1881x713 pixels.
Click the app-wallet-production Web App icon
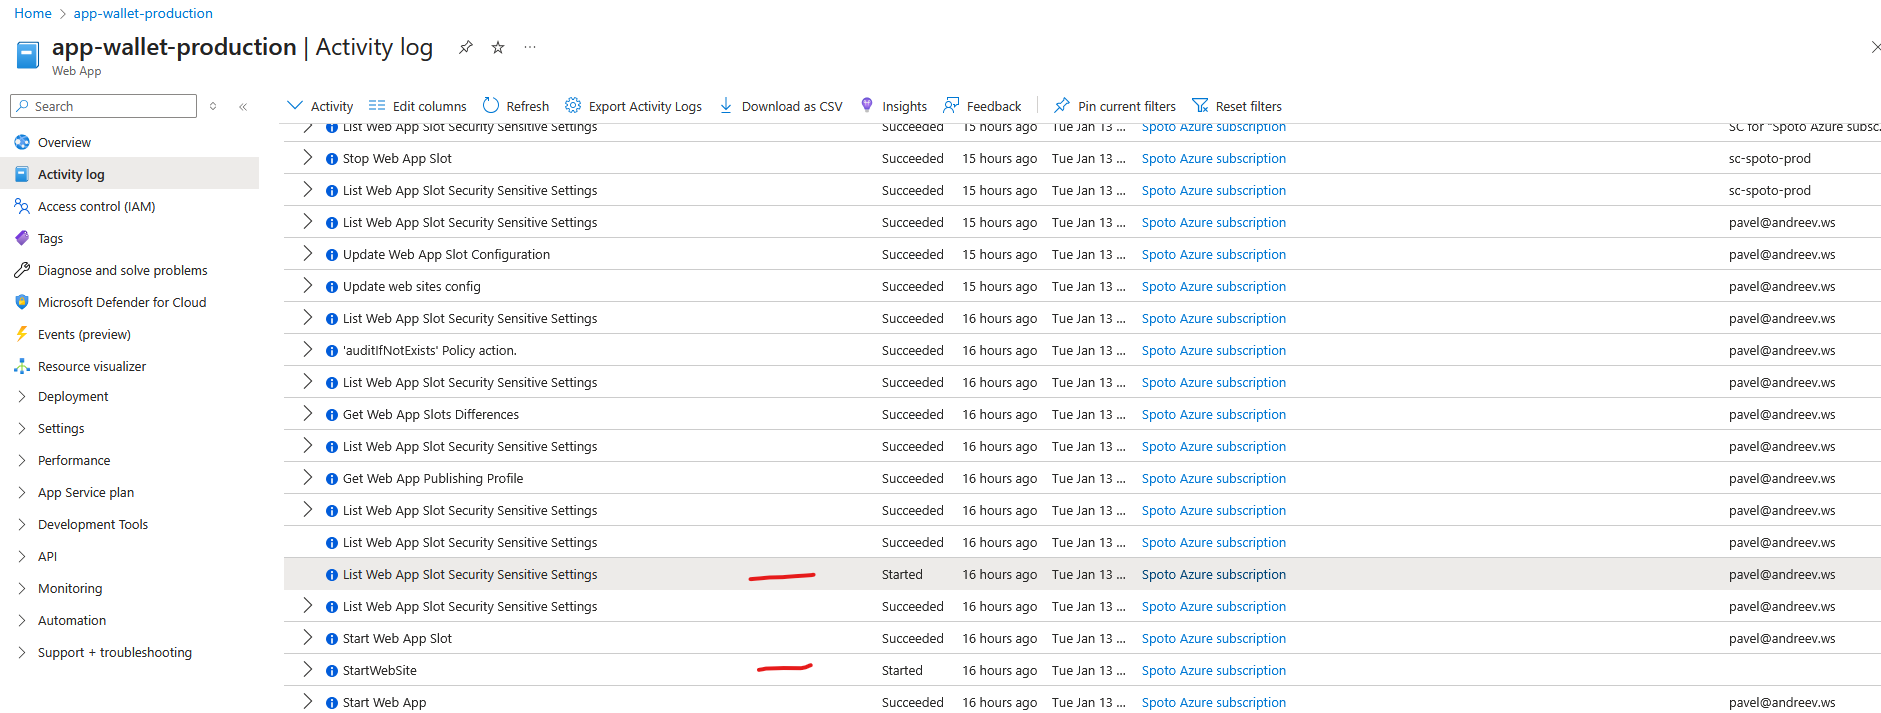coord(28,54)
